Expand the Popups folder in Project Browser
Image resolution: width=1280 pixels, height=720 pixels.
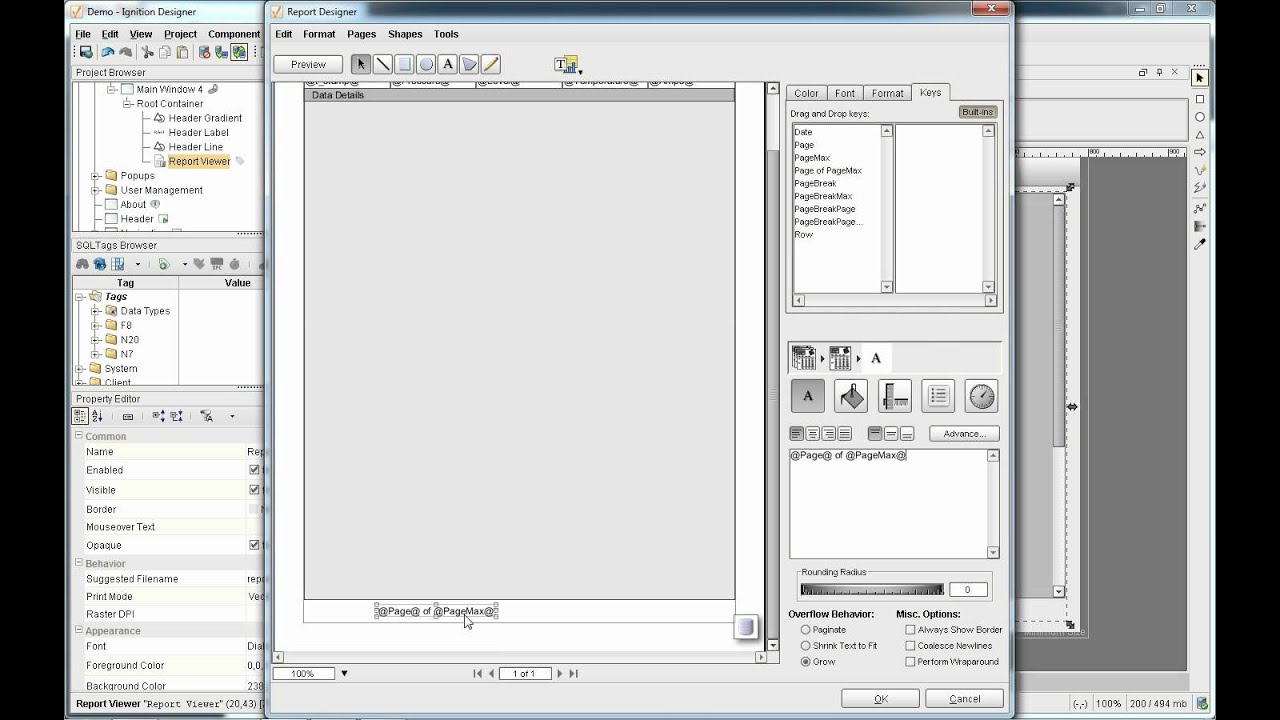[96, 176]
